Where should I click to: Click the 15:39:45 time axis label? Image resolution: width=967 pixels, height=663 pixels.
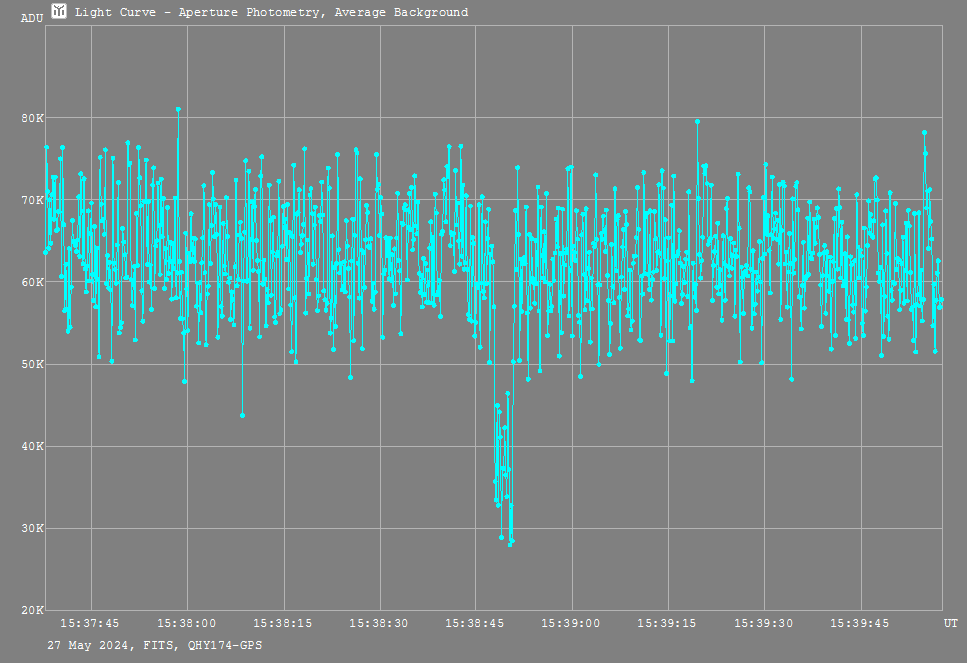(860, 624)
